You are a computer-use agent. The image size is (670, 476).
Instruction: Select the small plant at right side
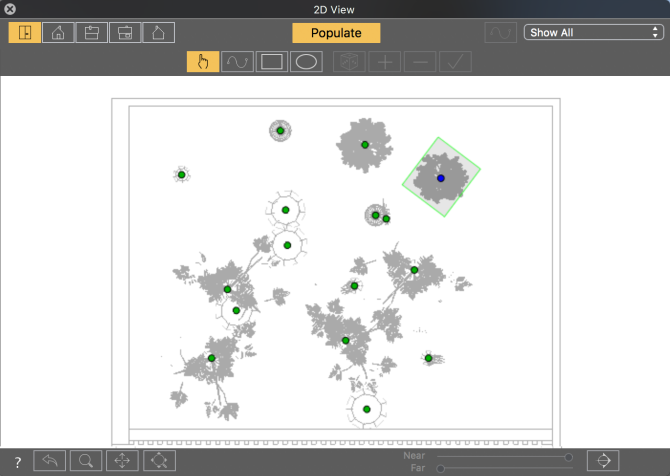[429, 358]
